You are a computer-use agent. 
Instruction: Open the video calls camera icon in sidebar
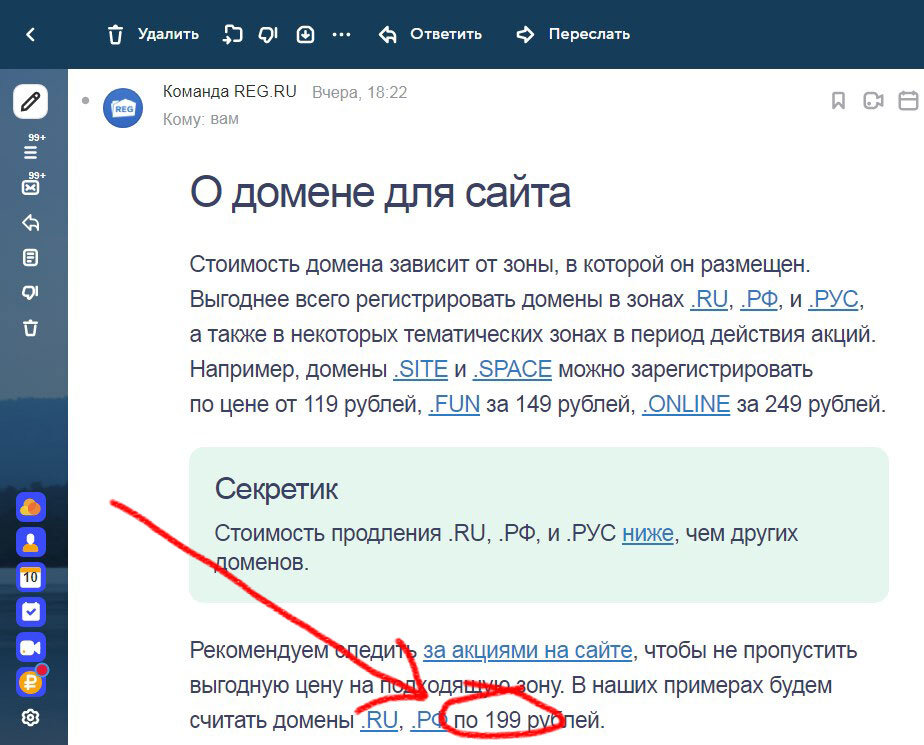(x=31, y=648)
